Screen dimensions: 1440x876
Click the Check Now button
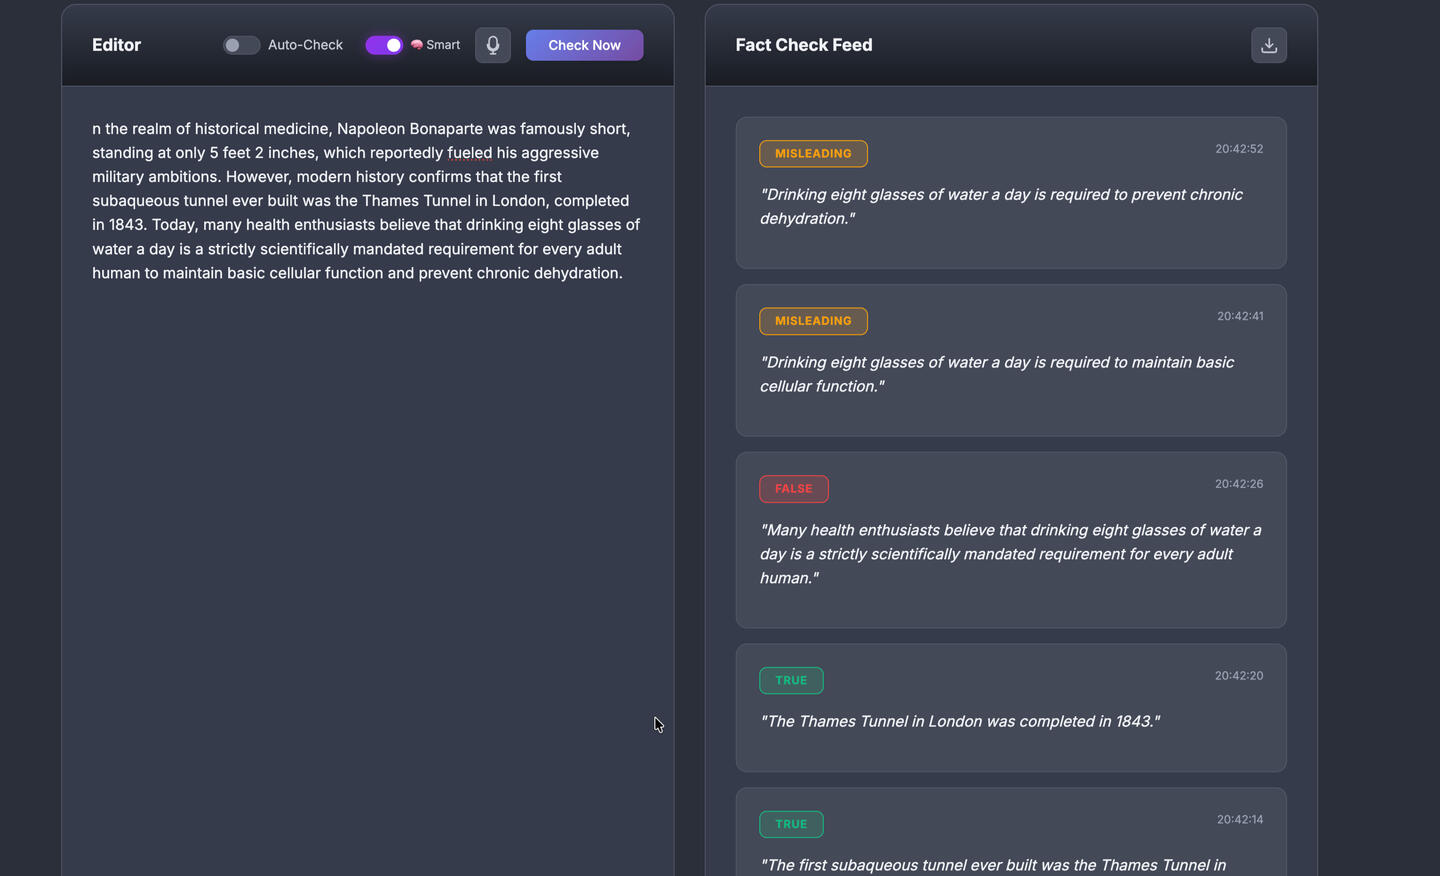584,45
